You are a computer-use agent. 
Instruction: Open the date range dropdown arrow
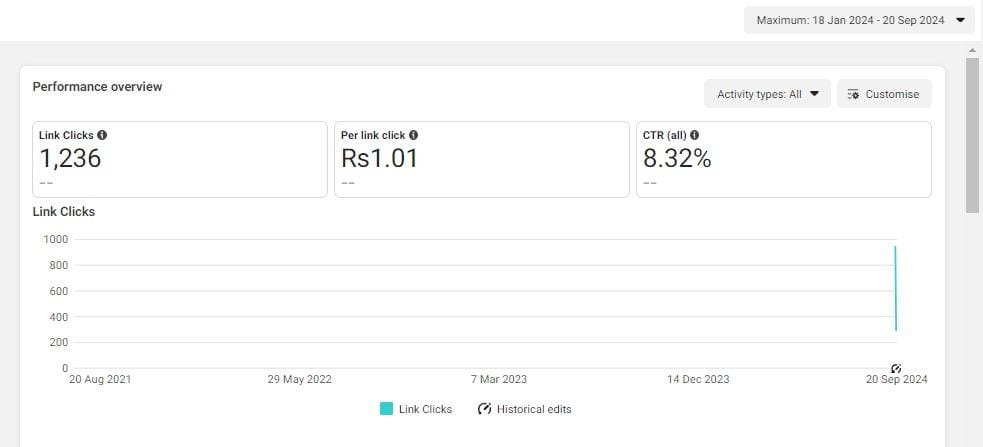click(960, 20)
